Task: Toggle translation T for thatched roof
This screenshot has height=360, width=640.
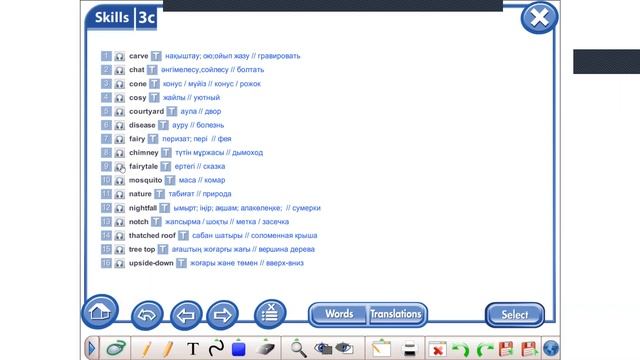Action: click(x=183, y=236)
